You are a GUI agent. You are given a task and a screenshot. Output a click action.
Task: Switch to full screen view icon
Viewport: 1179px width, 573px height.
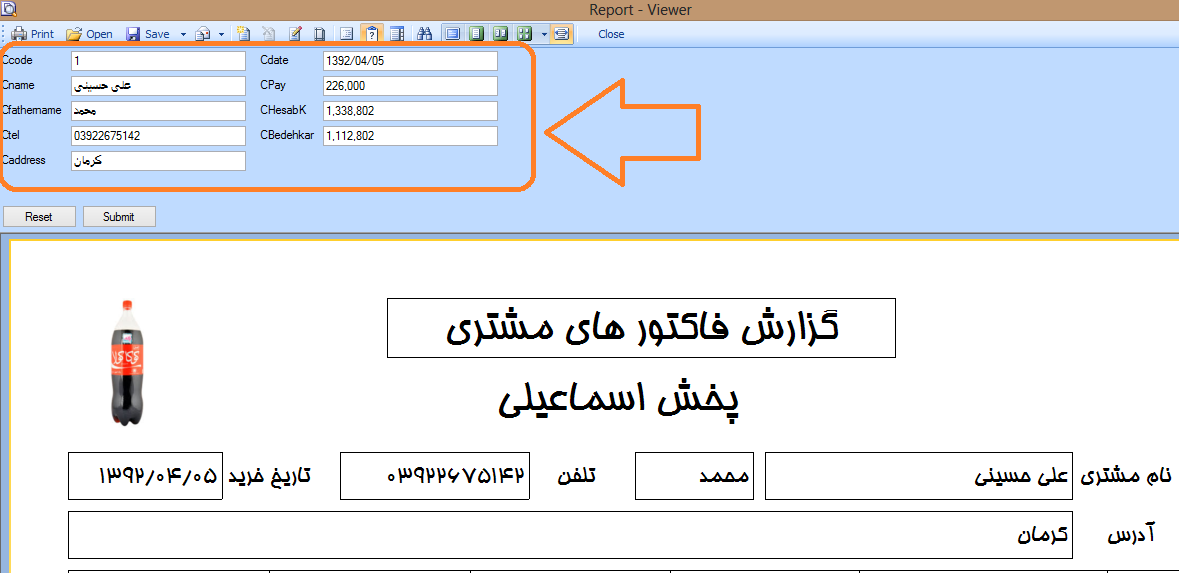tap(452, 34)
